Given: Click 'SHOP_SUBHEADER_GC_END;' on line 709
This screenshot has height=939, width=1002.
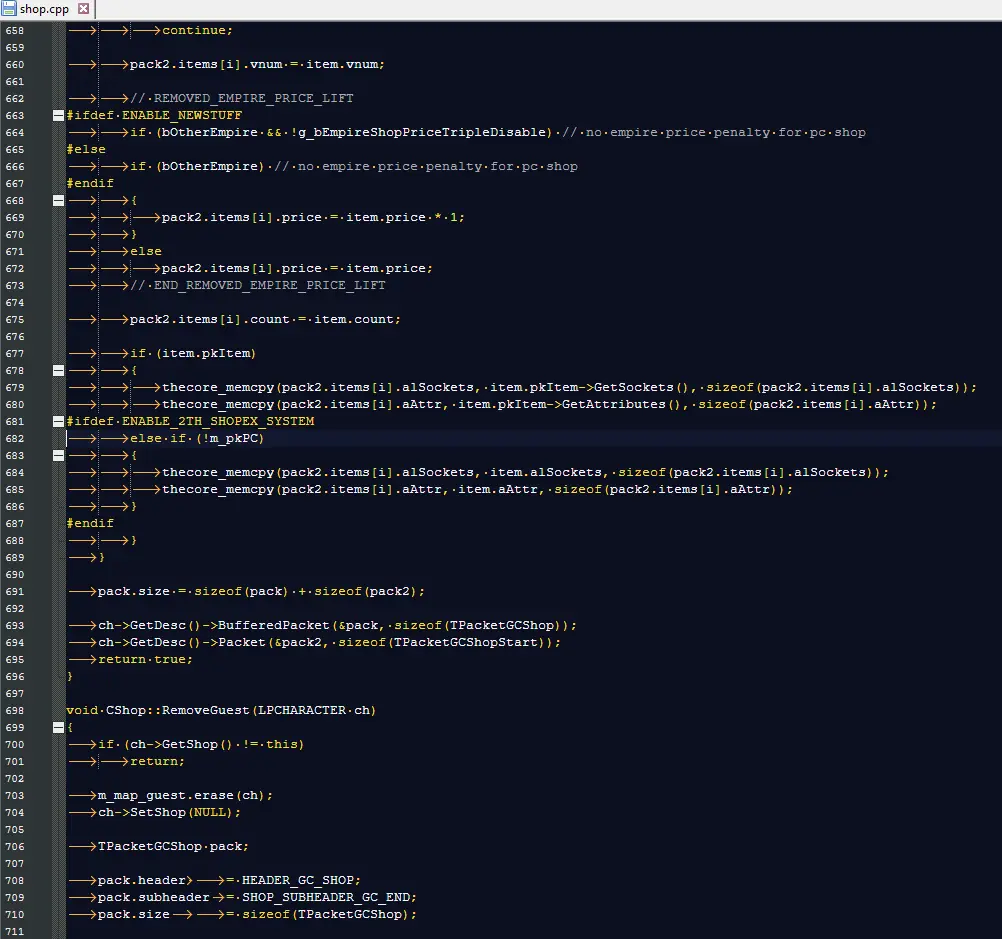Looking at the screenshot, I should 329,897.
